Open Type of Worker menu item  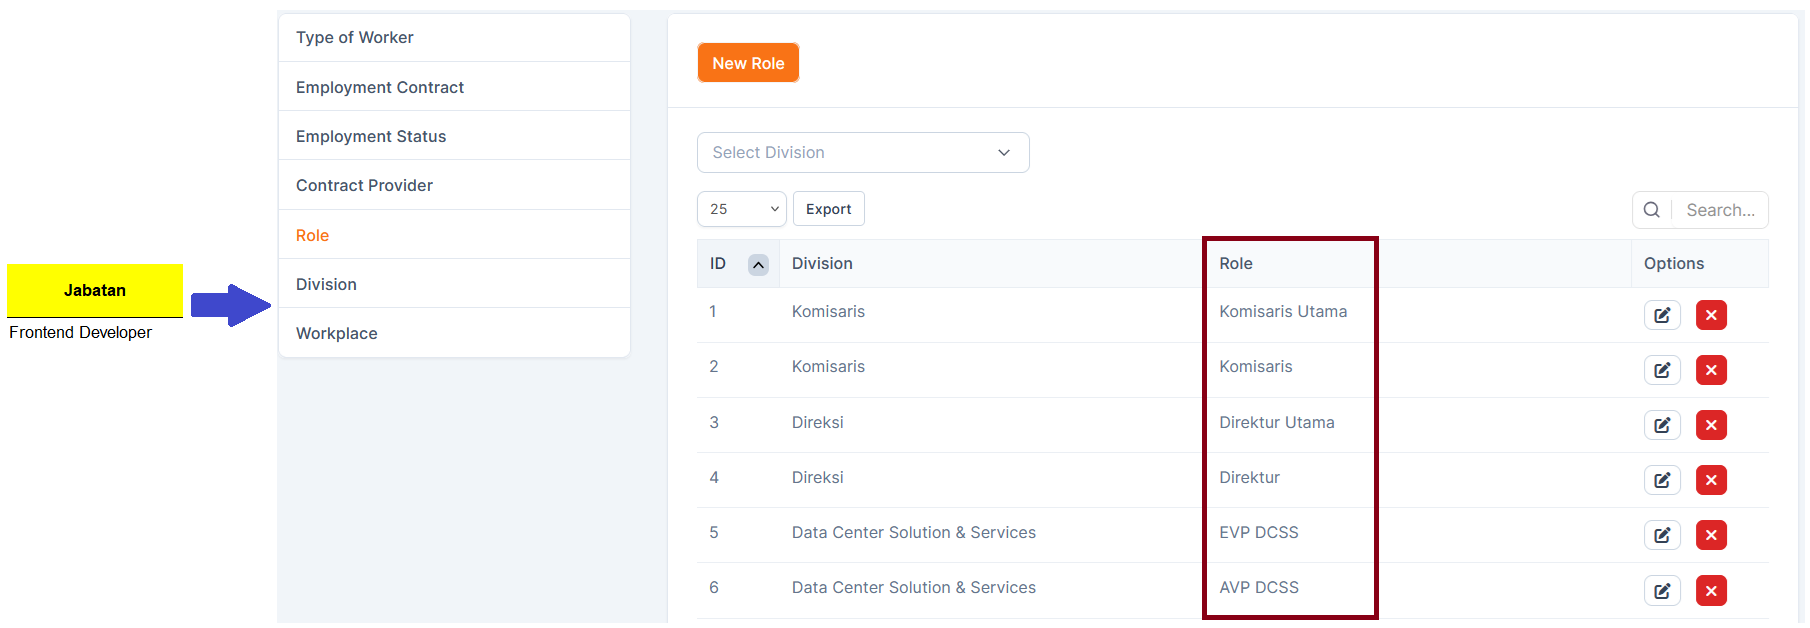(354, 37)
